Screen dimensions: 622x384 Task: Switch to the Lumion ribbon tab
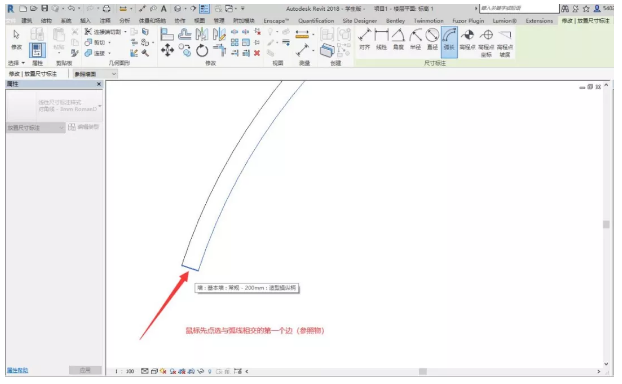tap(505, 21)
